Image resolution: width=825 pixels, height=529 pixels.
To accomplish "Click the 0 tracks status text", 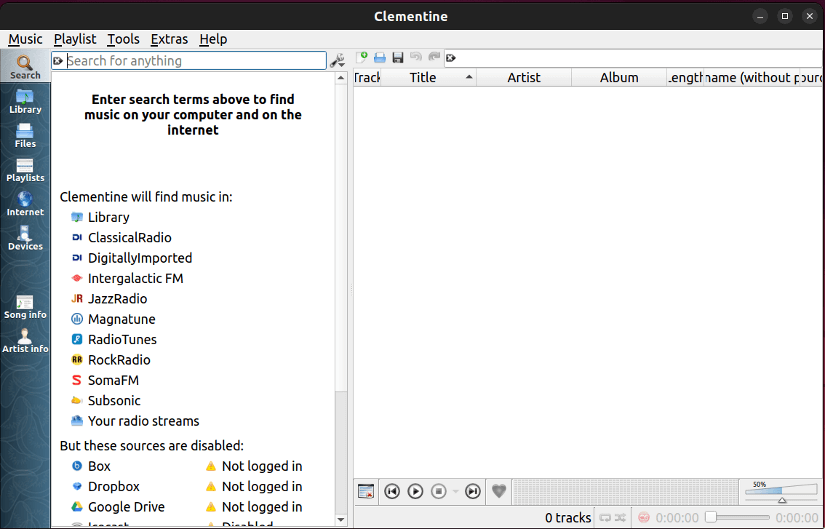I will click(568, 518).
